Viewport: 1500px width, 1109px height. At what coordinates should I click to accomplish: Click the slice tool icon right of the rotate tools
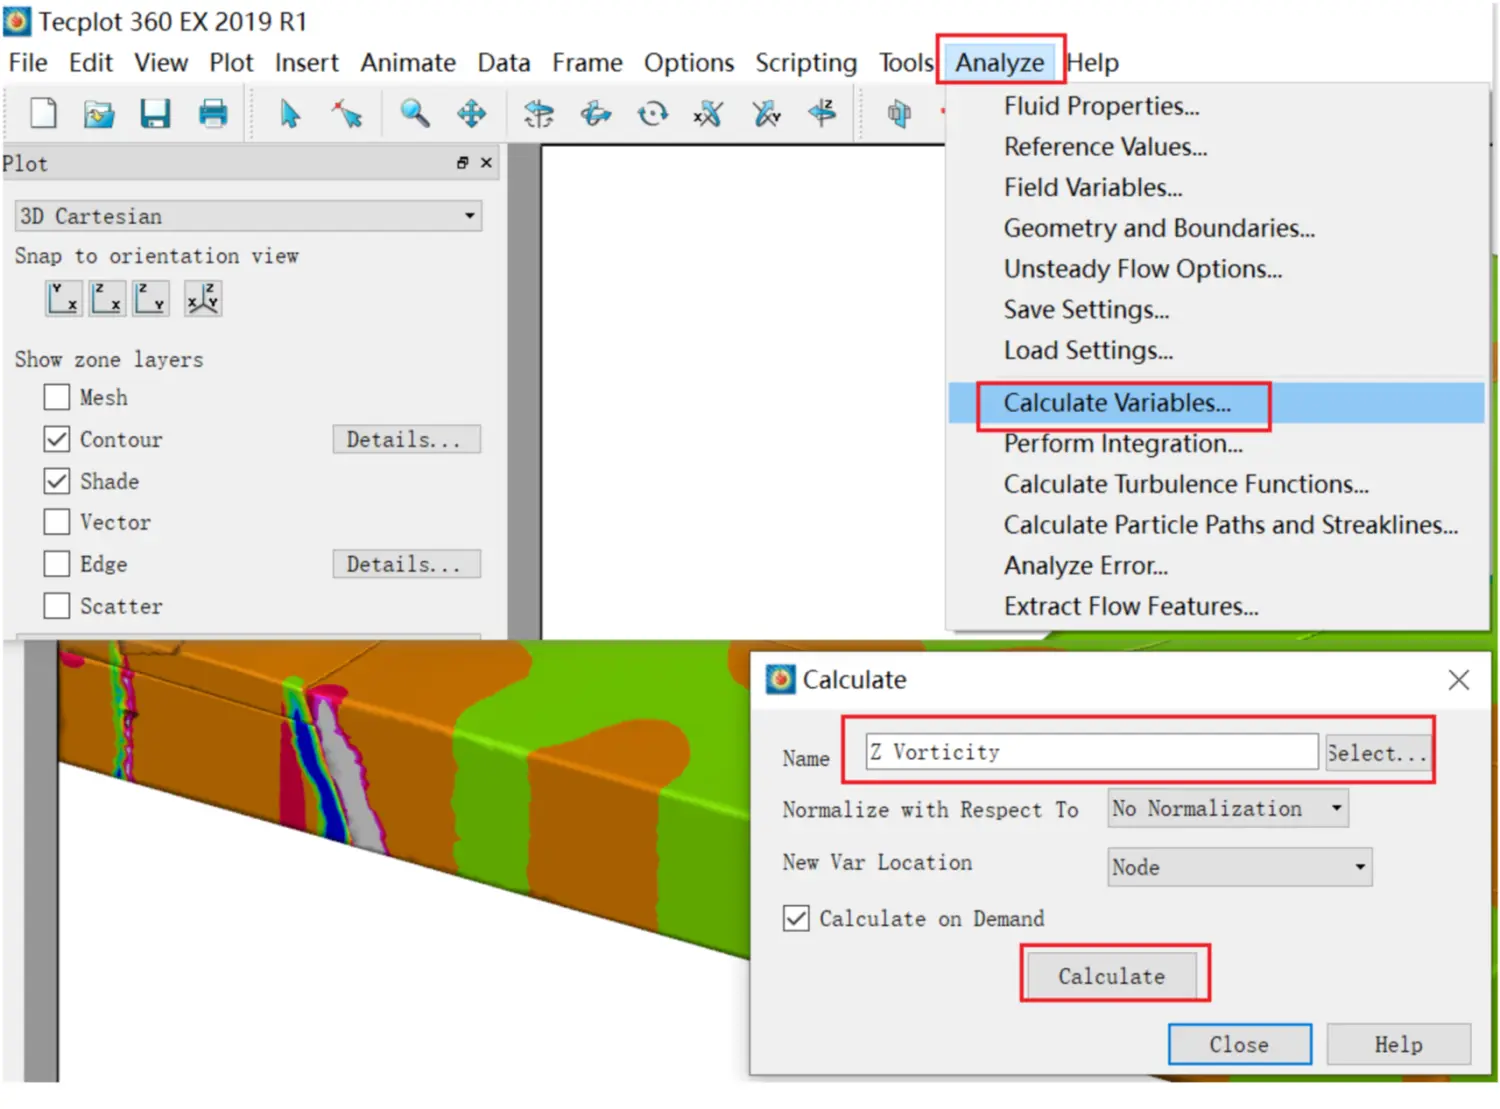[x=899, y=113]
